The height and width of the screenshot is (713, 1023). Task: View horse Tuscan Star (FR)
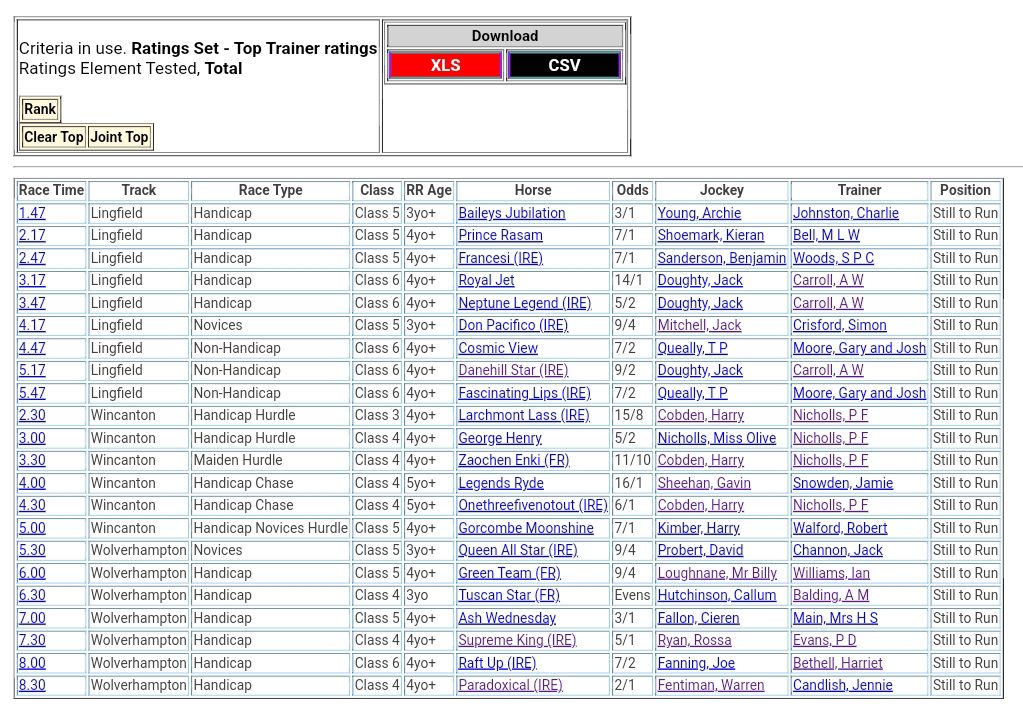pos(508,596)
